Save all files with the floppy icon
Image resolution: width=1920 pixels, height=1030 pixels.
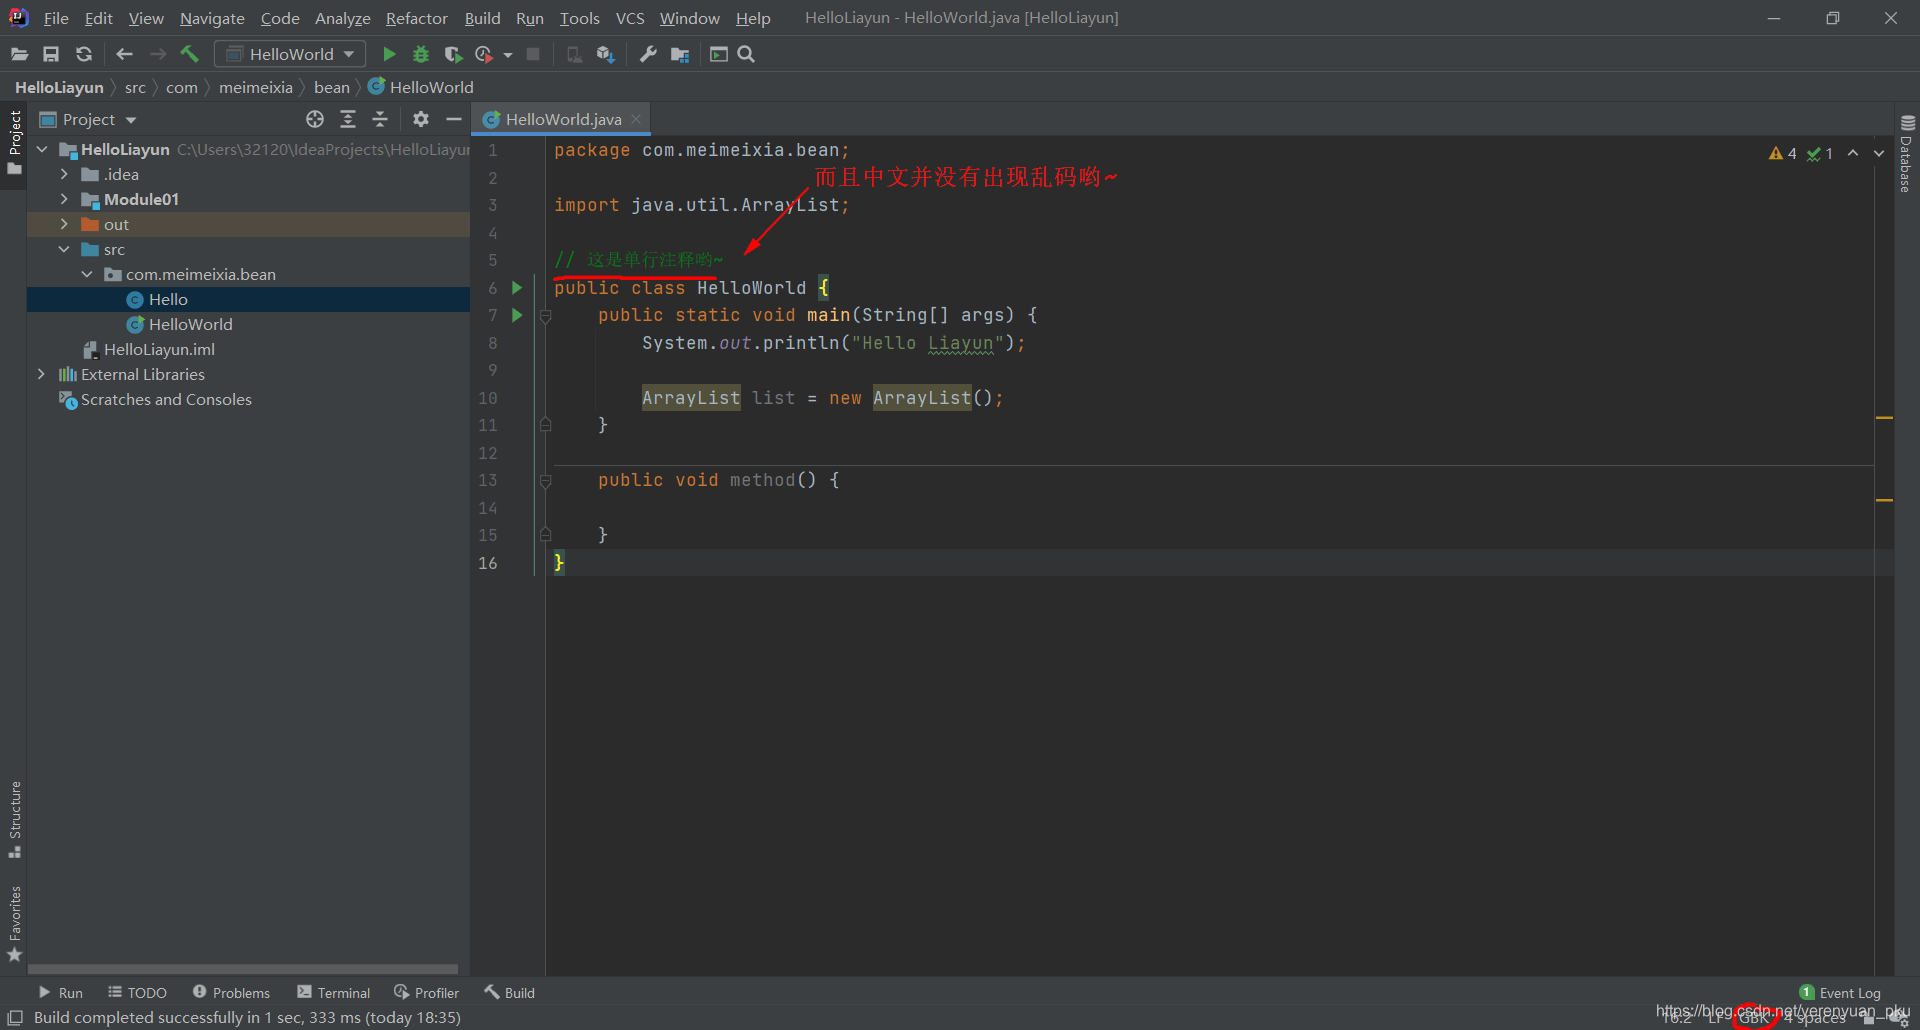[x=51, y=54]
